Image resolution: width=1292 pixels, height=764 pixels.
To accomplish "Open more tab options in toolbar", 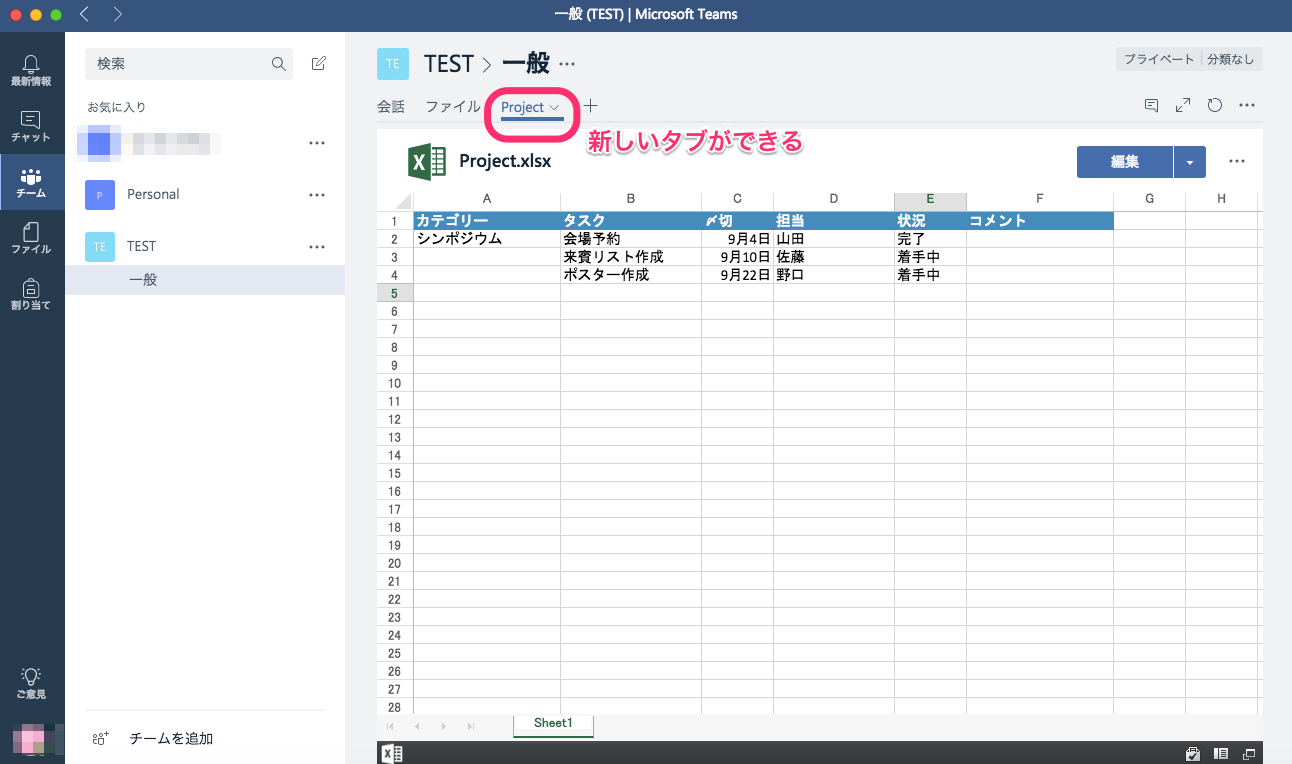I will 1247,105.
